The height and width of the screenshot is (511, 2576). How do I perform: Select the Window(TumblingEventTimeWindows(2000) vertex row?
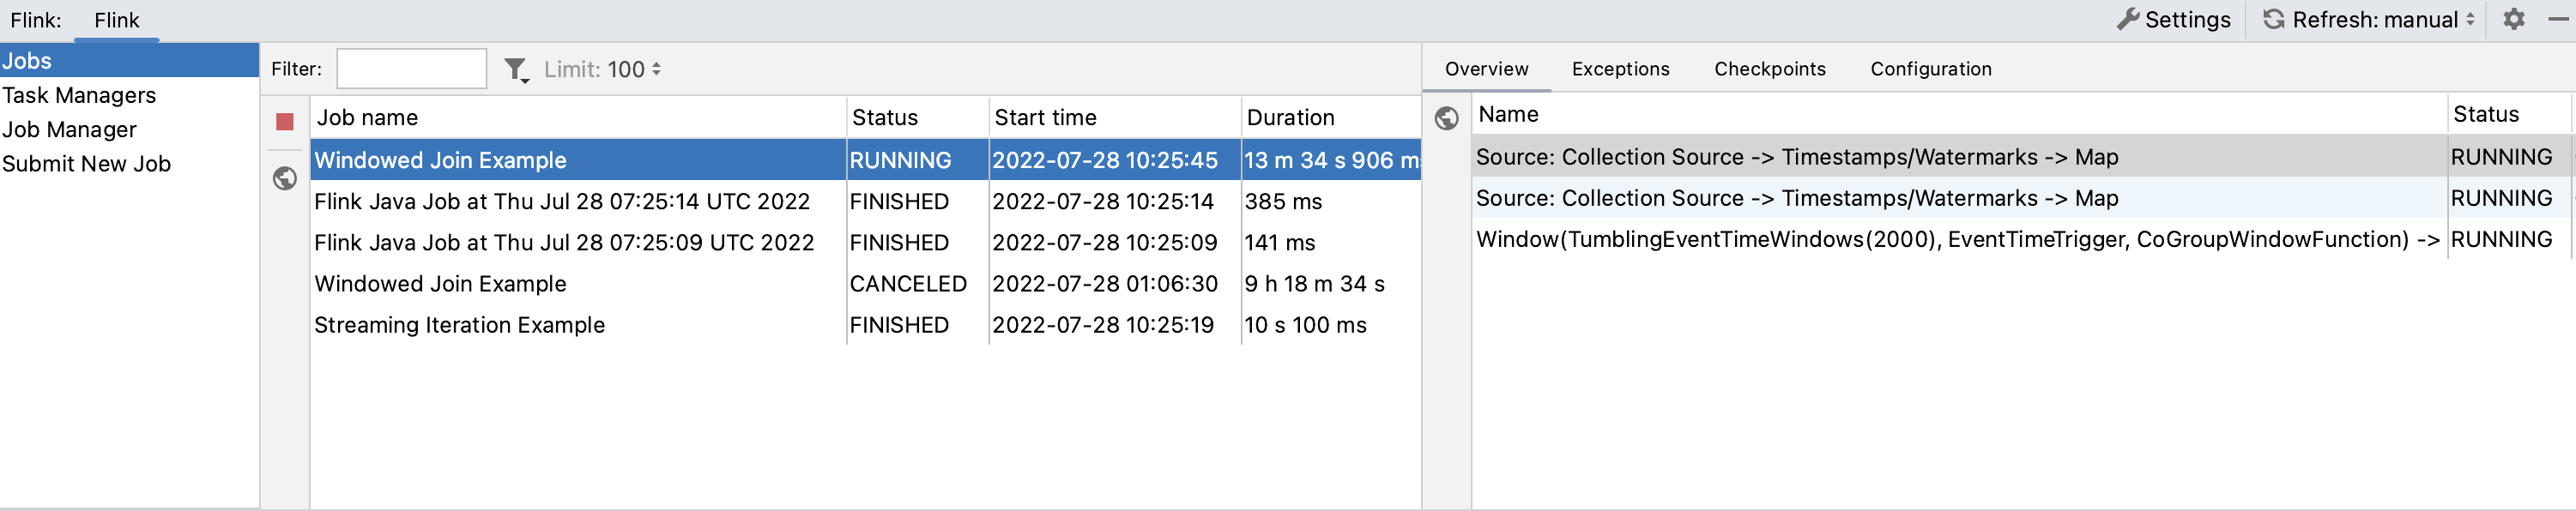click(x=1956, y=240)
